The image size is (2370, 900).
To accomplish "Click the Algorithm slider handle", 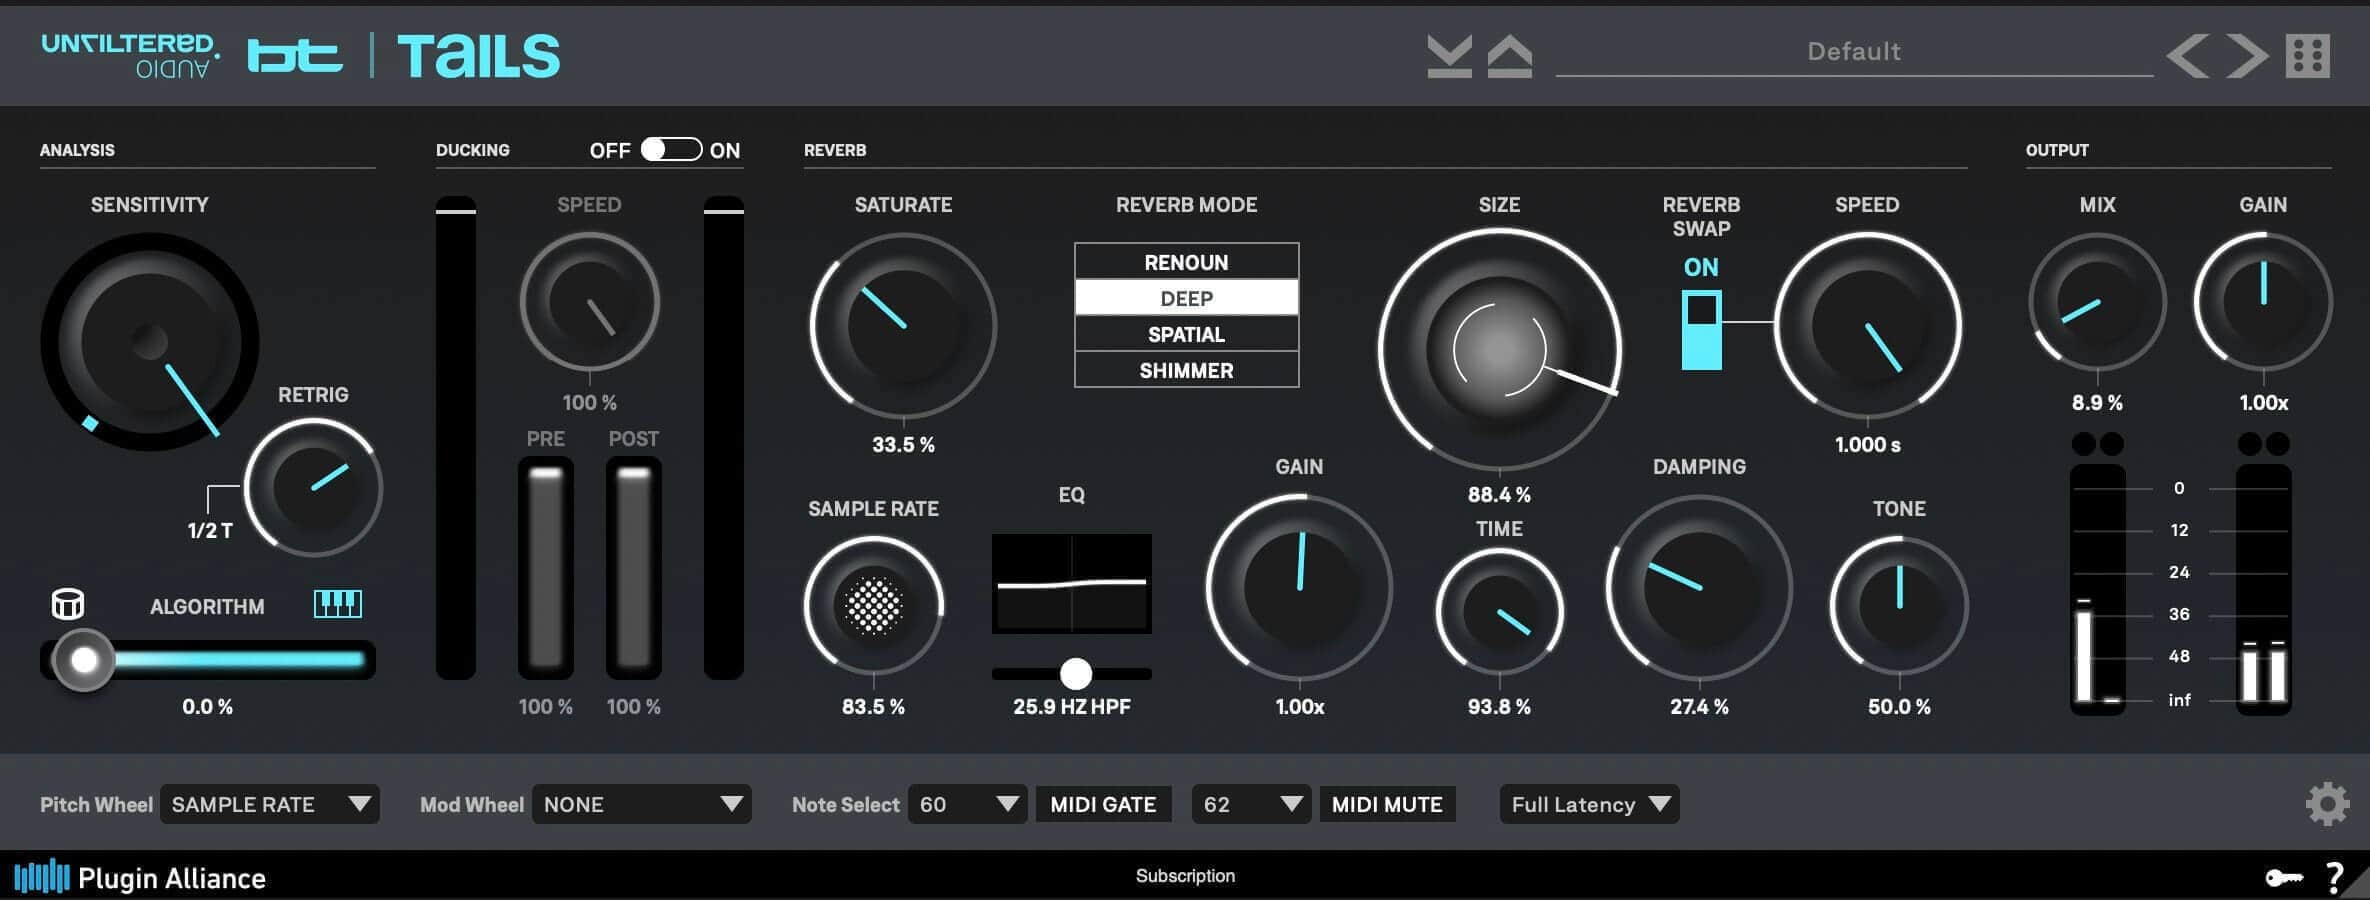I will 84,660.
